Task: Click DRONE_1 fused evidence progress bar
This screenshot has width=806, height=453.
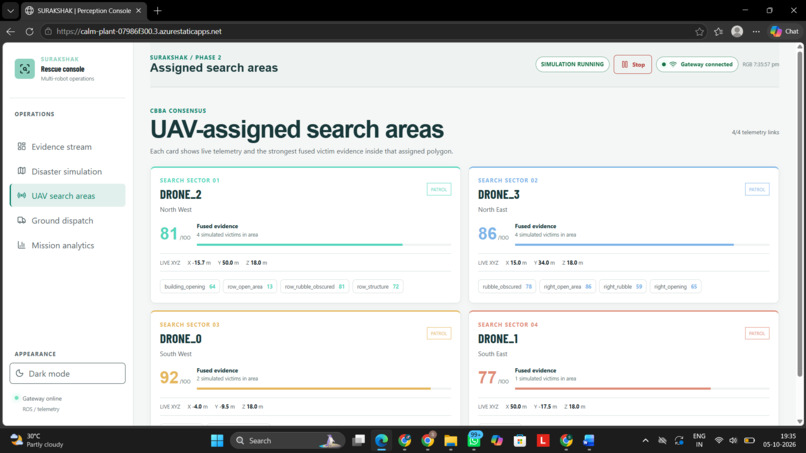Action: tap(642, 389)
